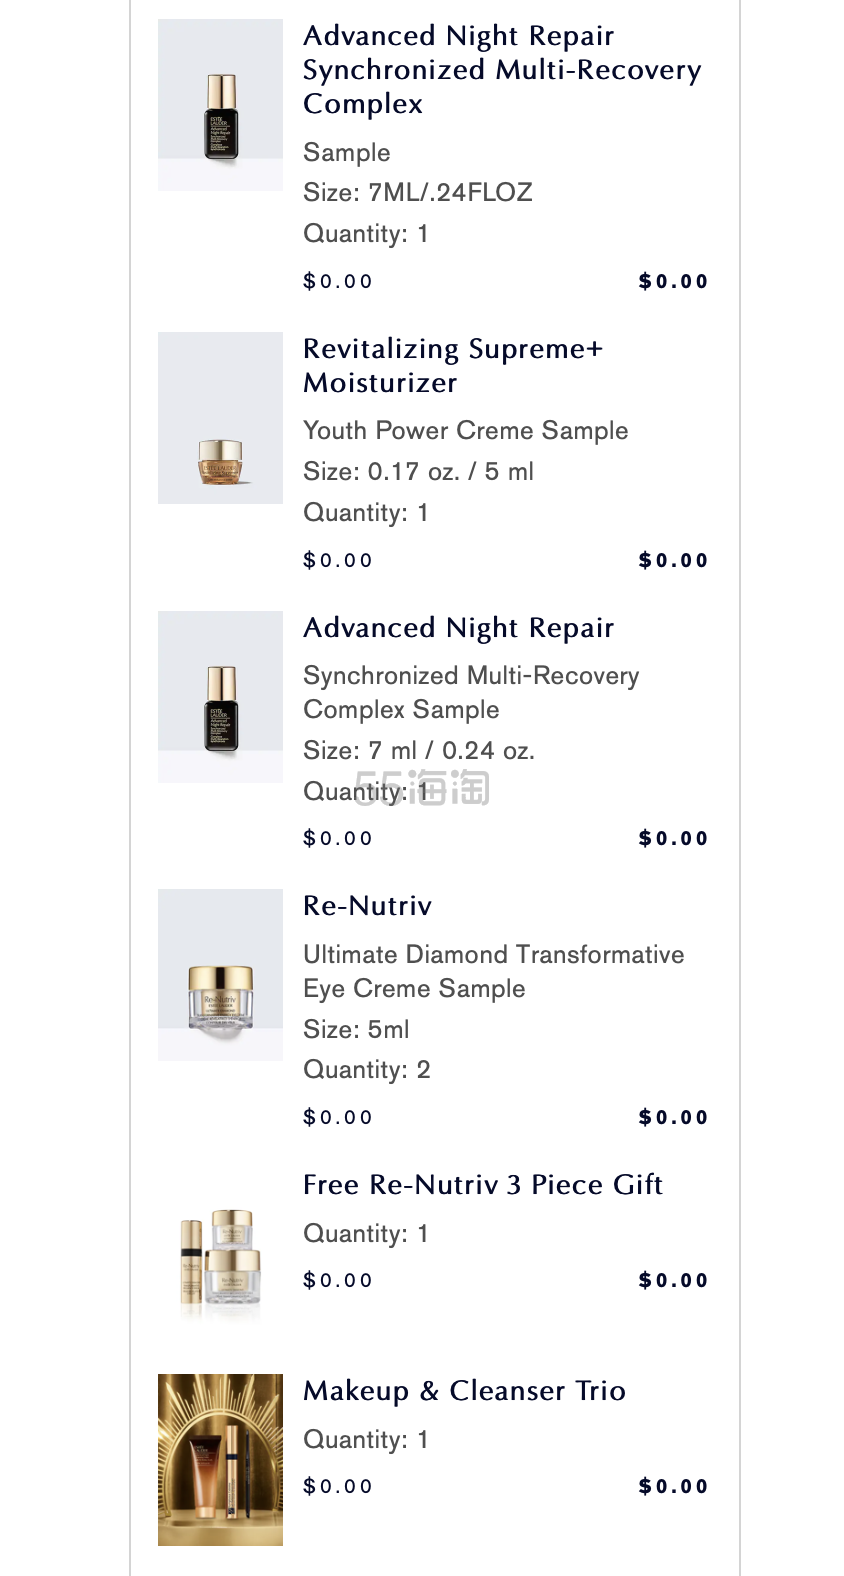The width and height of the screenshot is (844, 1576).
Task: Click the gray Synchronized Multi-Recovery Complex Sample subtitle
Action: coord(470,693)
